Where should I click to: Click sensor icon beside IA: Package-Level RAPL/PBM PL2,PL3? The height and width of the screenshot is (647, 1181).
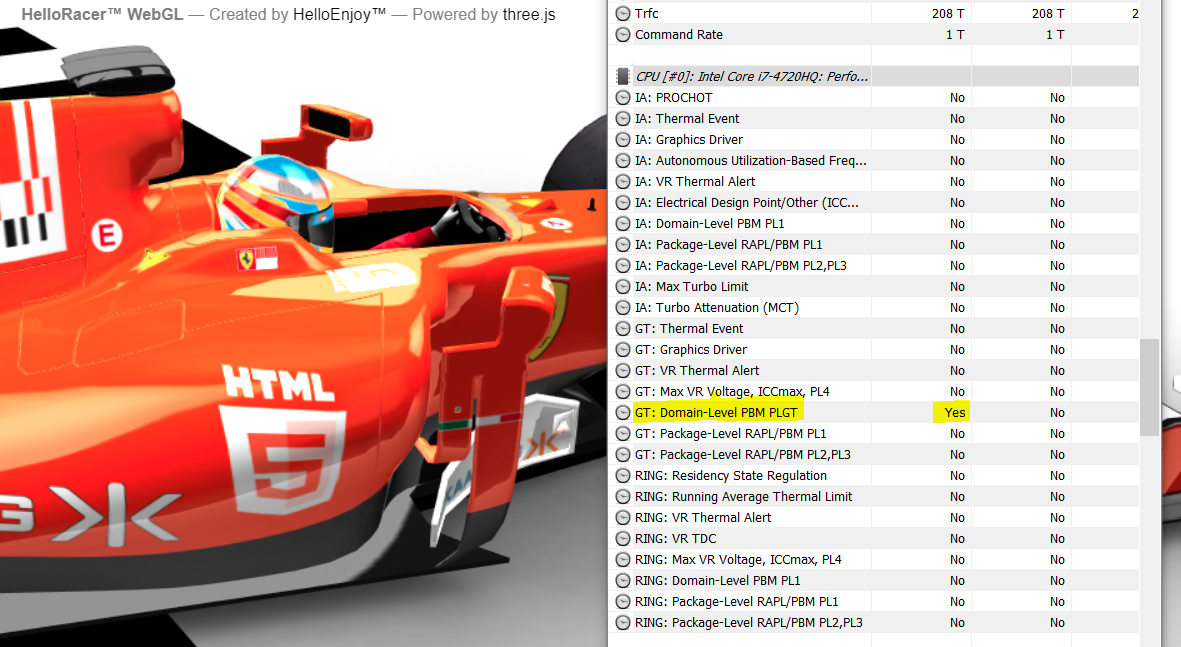pyautogui.click(x=623, y=266)
